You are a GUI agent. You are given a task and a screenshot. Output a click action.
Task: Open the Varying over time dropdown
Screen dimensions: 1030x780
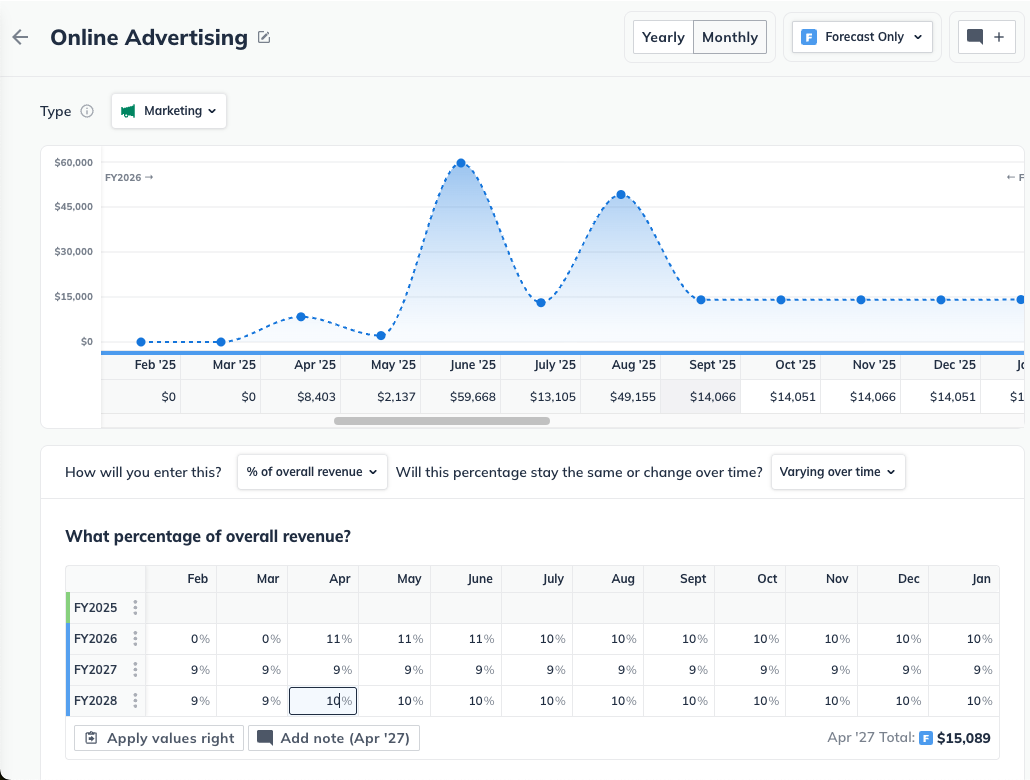tap(838, 471)
